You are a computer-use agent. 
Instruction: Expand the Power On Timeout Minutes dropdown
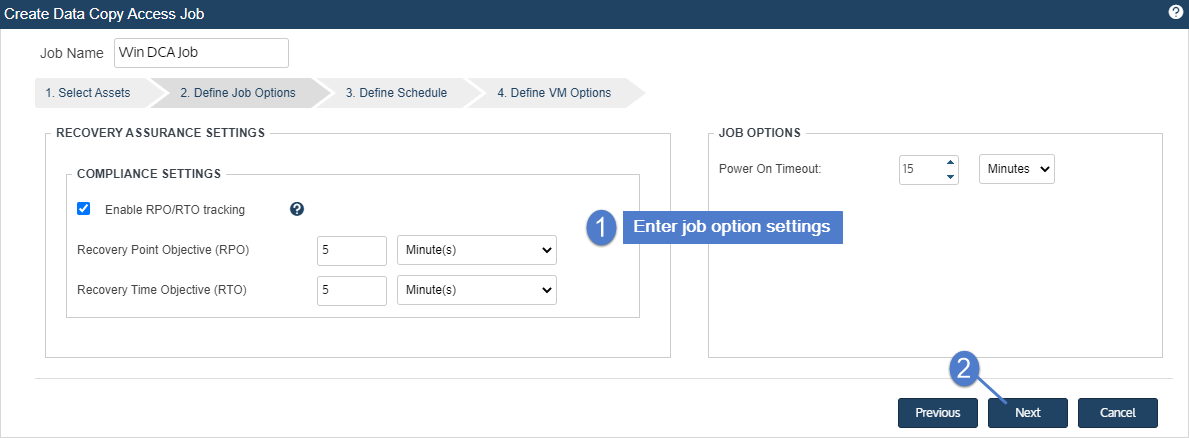tap(1017, 169)
